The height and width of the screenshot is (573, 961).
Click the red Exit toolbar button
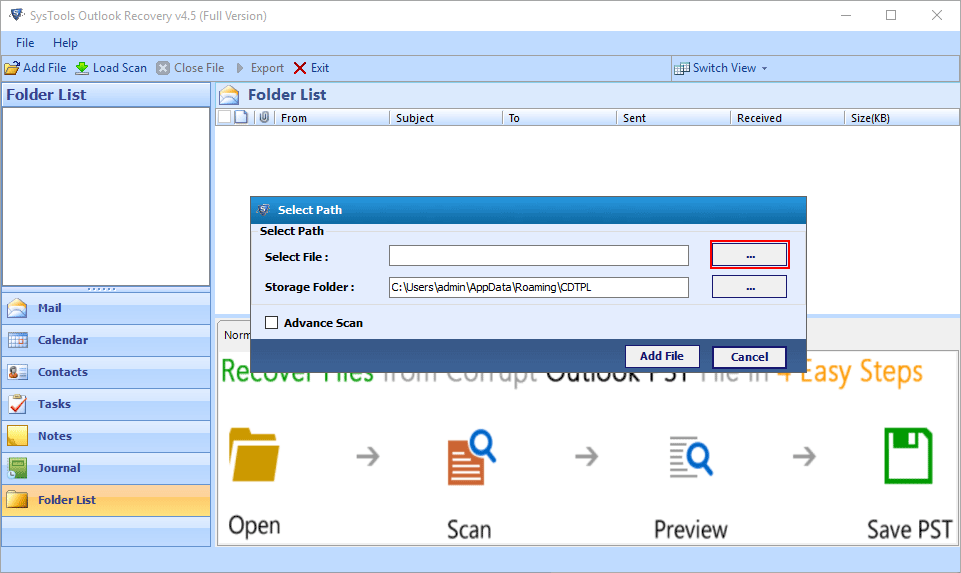(311, 68)
